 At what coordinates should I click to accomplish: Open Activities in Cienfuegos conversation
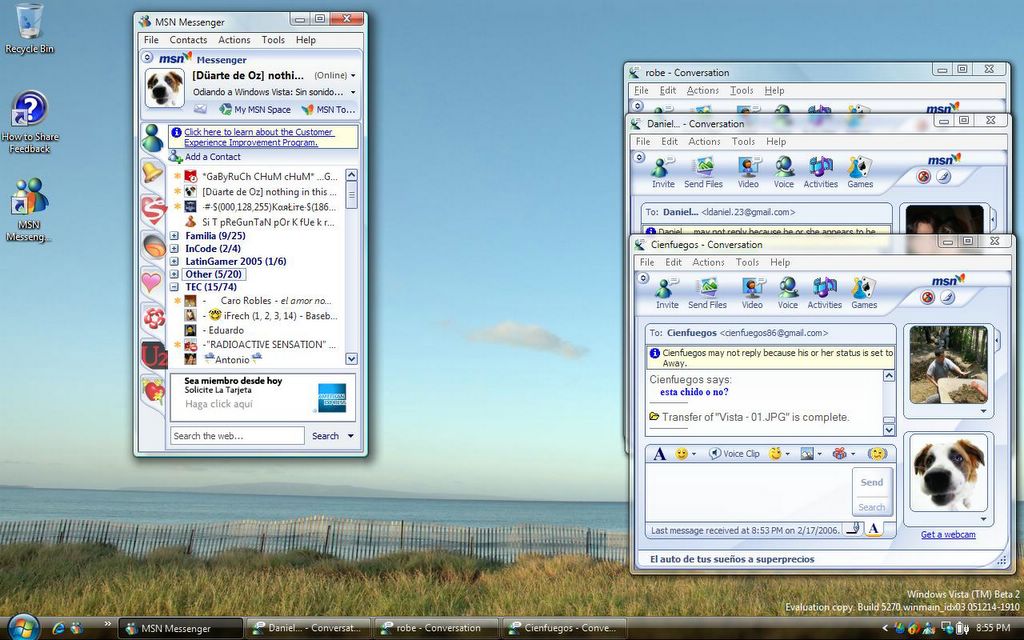(824, 293)
